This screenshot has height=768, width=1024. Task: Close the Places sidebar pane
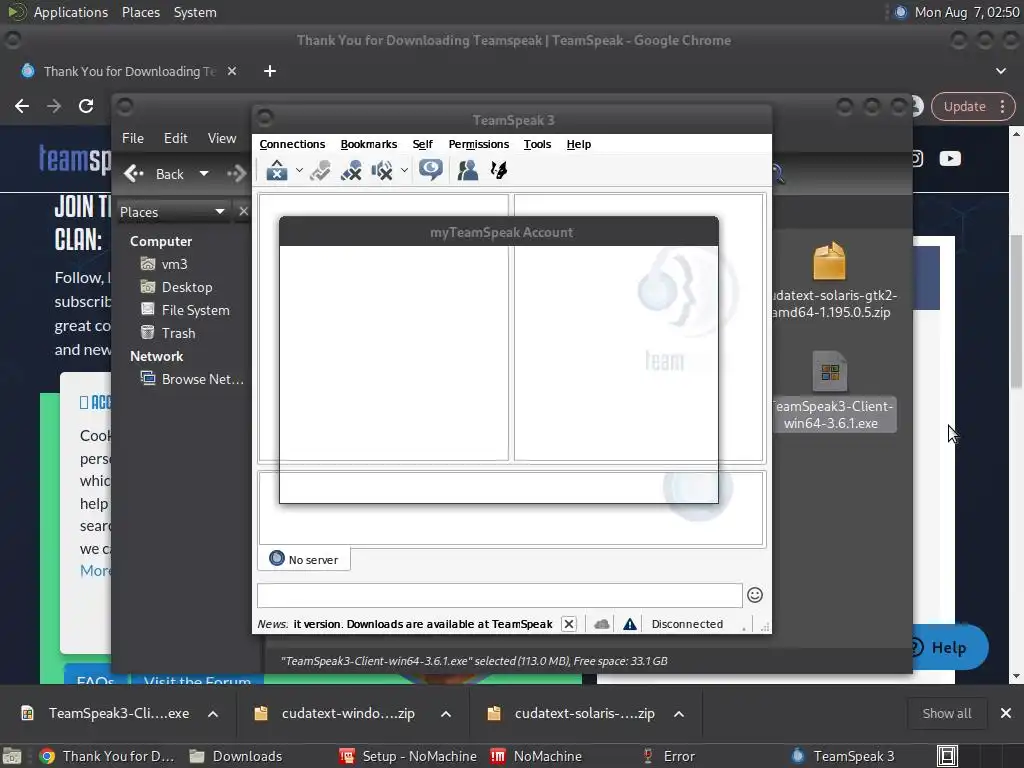coord(243,211)
